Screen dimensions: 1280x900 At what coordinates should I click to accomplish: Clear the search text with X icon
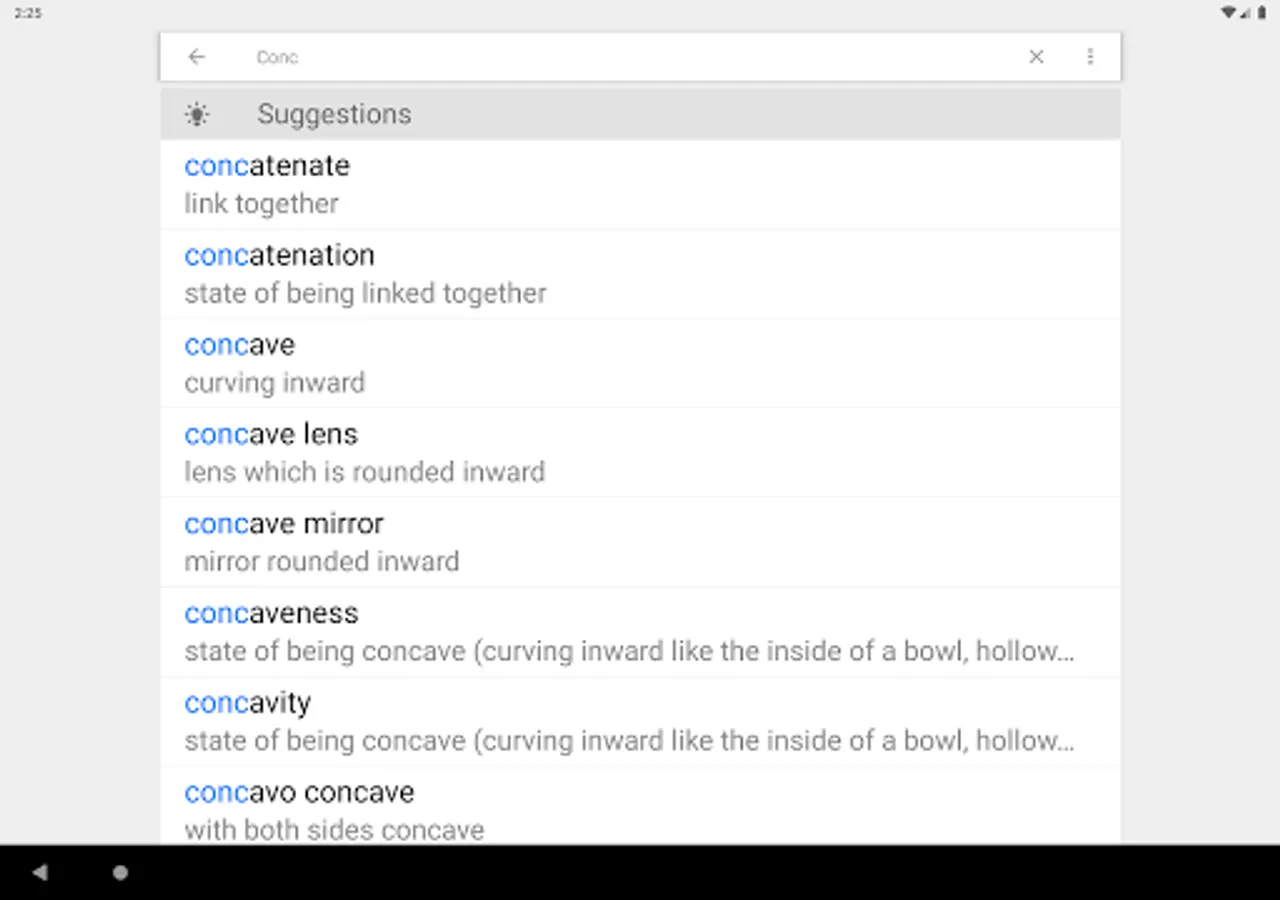coord(1036,57)
